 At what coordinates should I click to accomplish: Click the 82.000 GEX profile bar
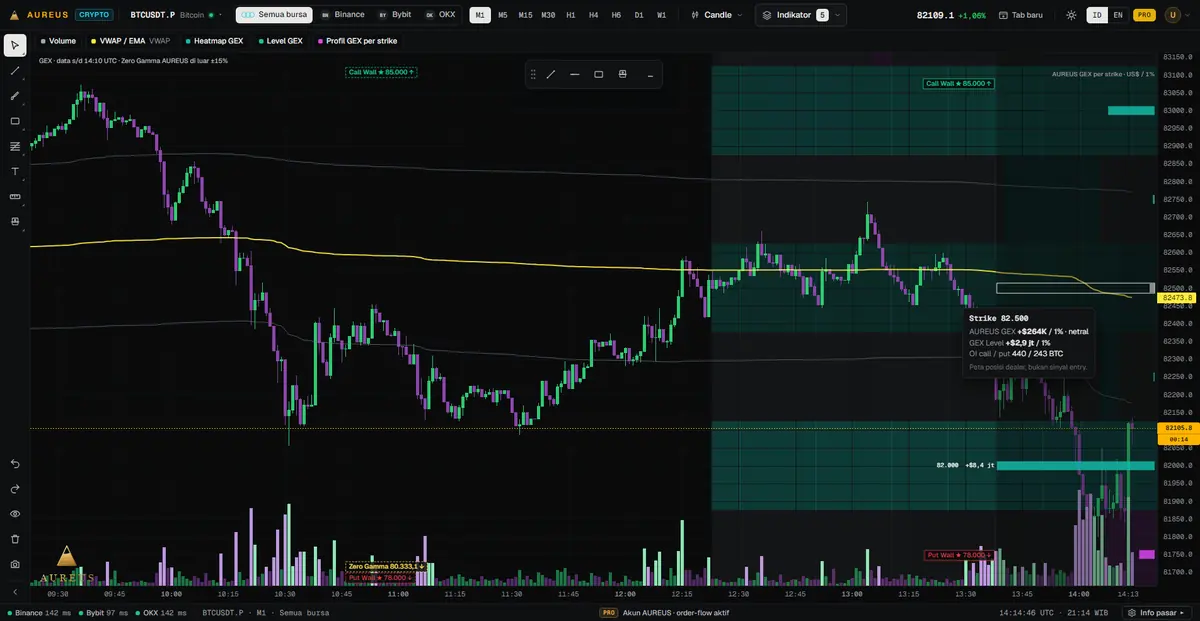(1076, 465)
